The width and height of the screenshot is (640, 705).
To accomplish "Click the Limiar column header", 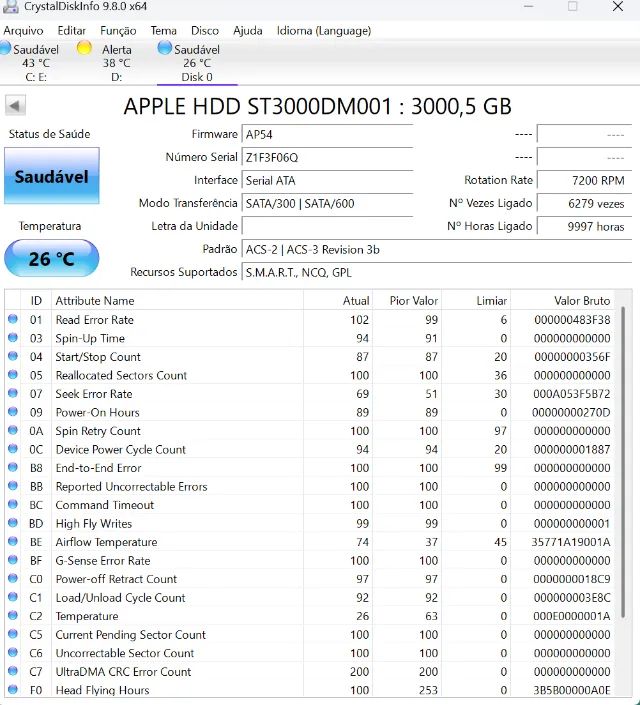I will tap(476, 300).
